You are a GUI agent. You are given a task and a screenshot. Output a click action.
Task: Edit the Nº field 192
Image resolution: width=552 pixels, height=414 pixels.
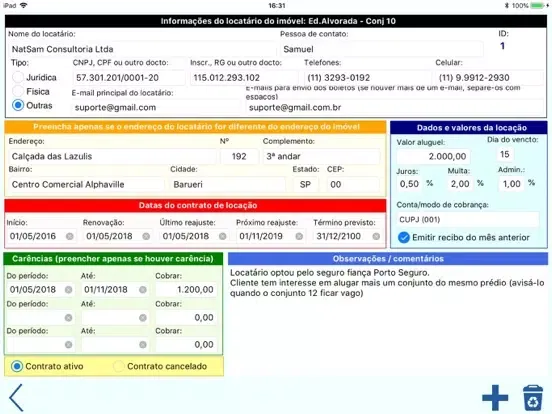(239, 156)
